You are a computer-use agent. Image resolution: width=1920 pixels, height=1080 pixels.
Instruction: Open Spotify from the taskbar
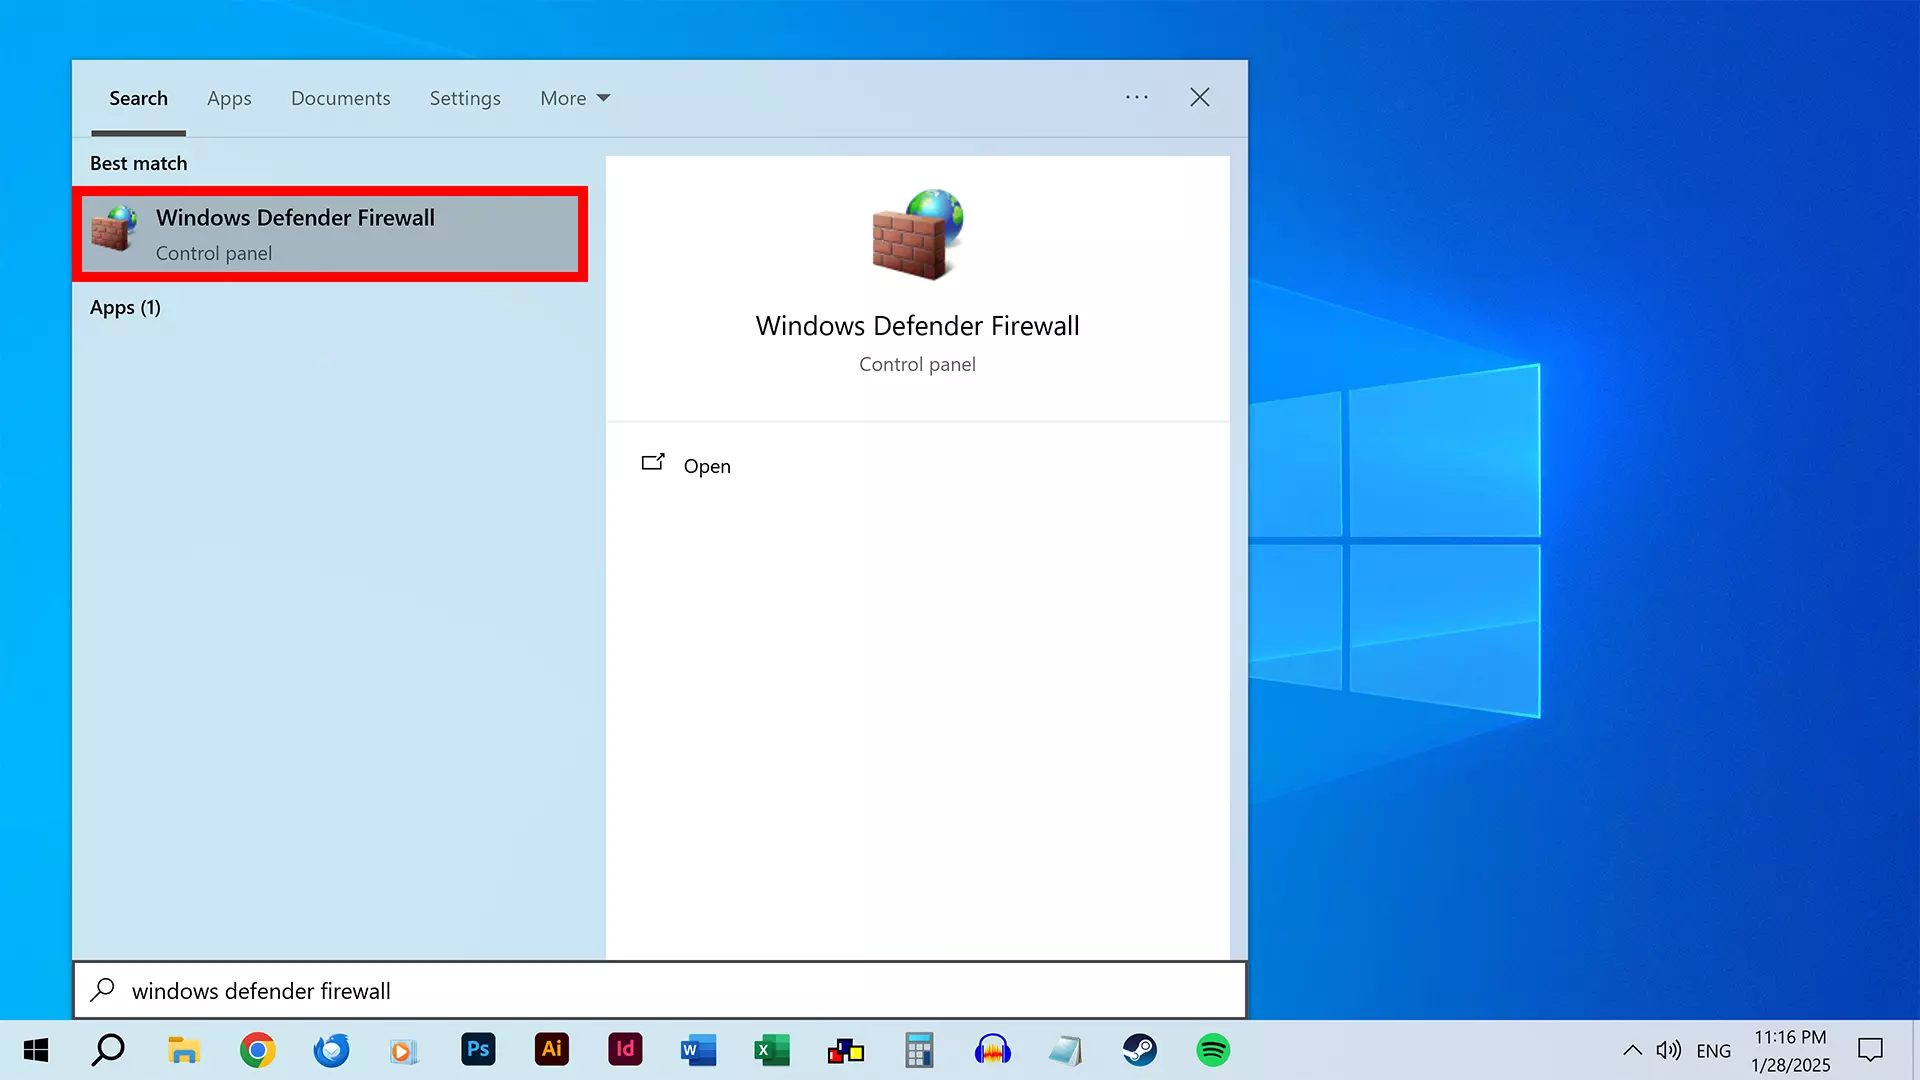point(1213,1050)
